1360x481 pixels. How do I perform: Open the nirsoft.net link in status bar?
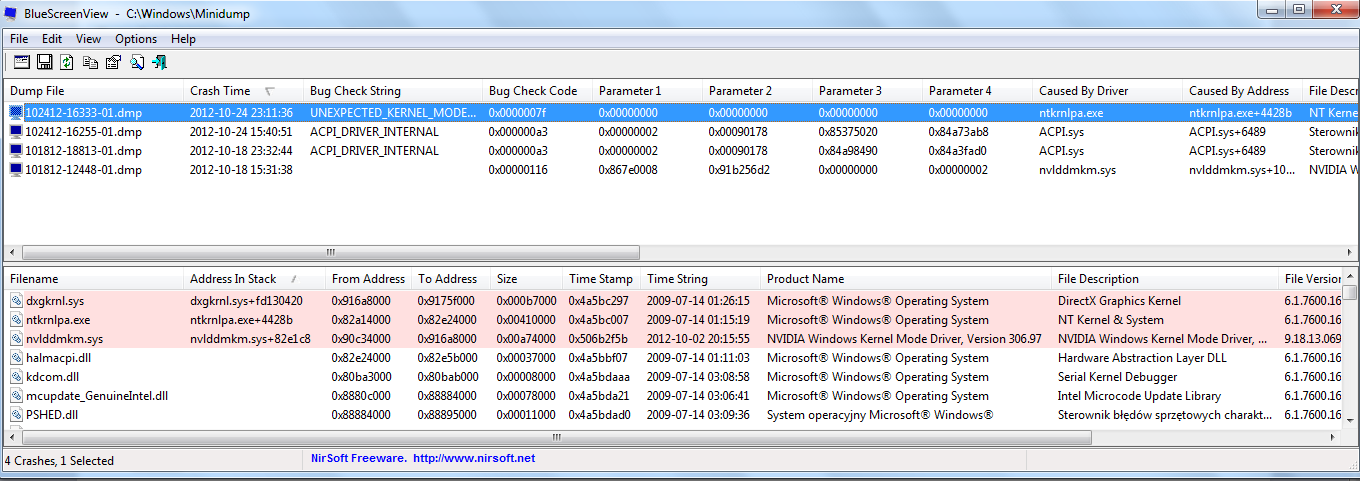(474, 458)
